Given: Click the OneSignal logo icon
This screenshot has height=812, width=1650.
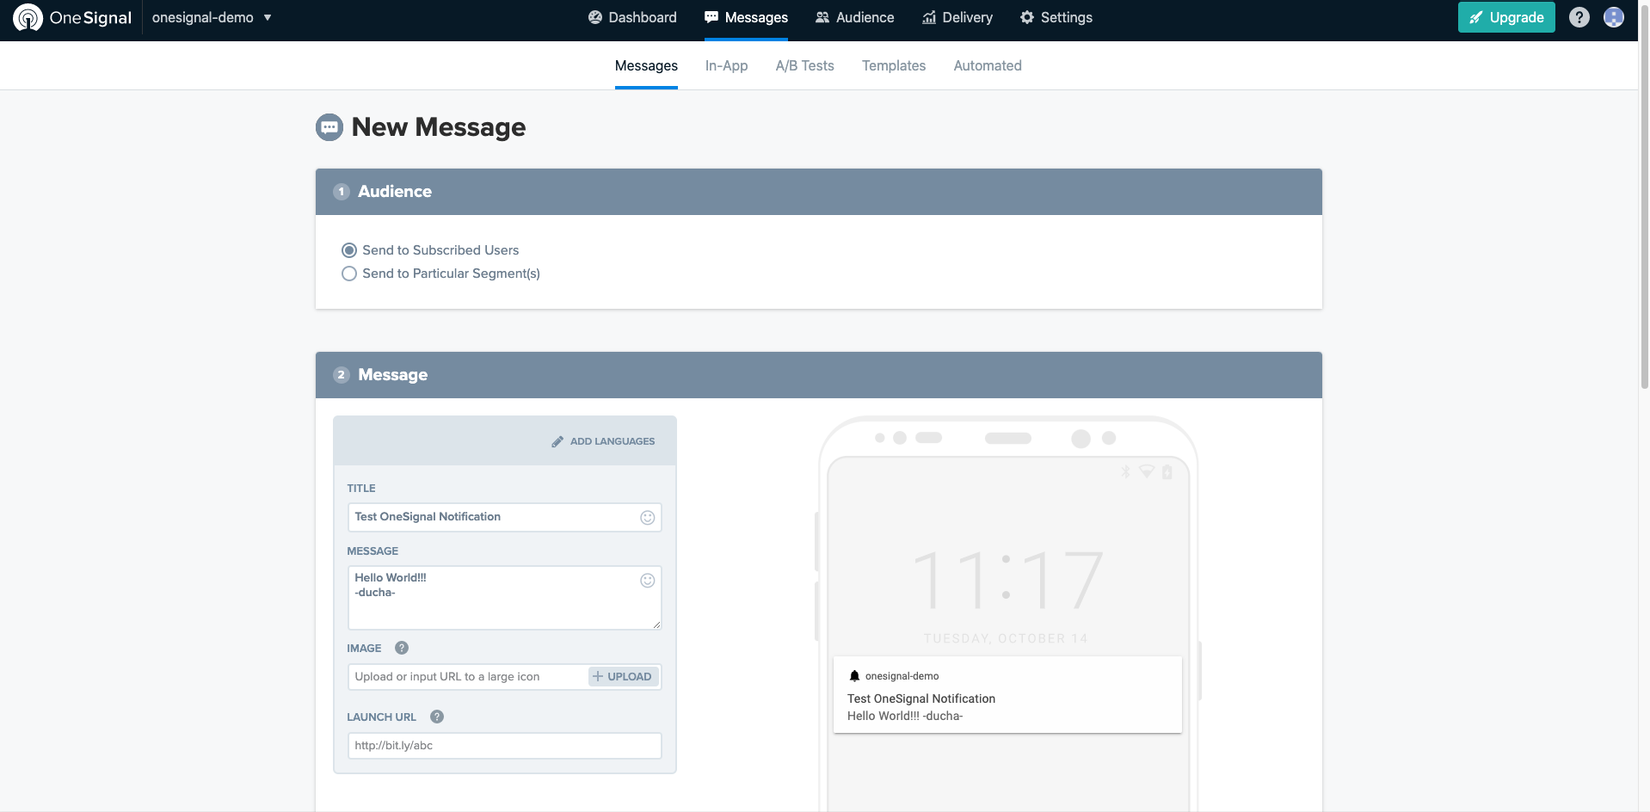Looking at the screenshot, I should click(28, 17).
